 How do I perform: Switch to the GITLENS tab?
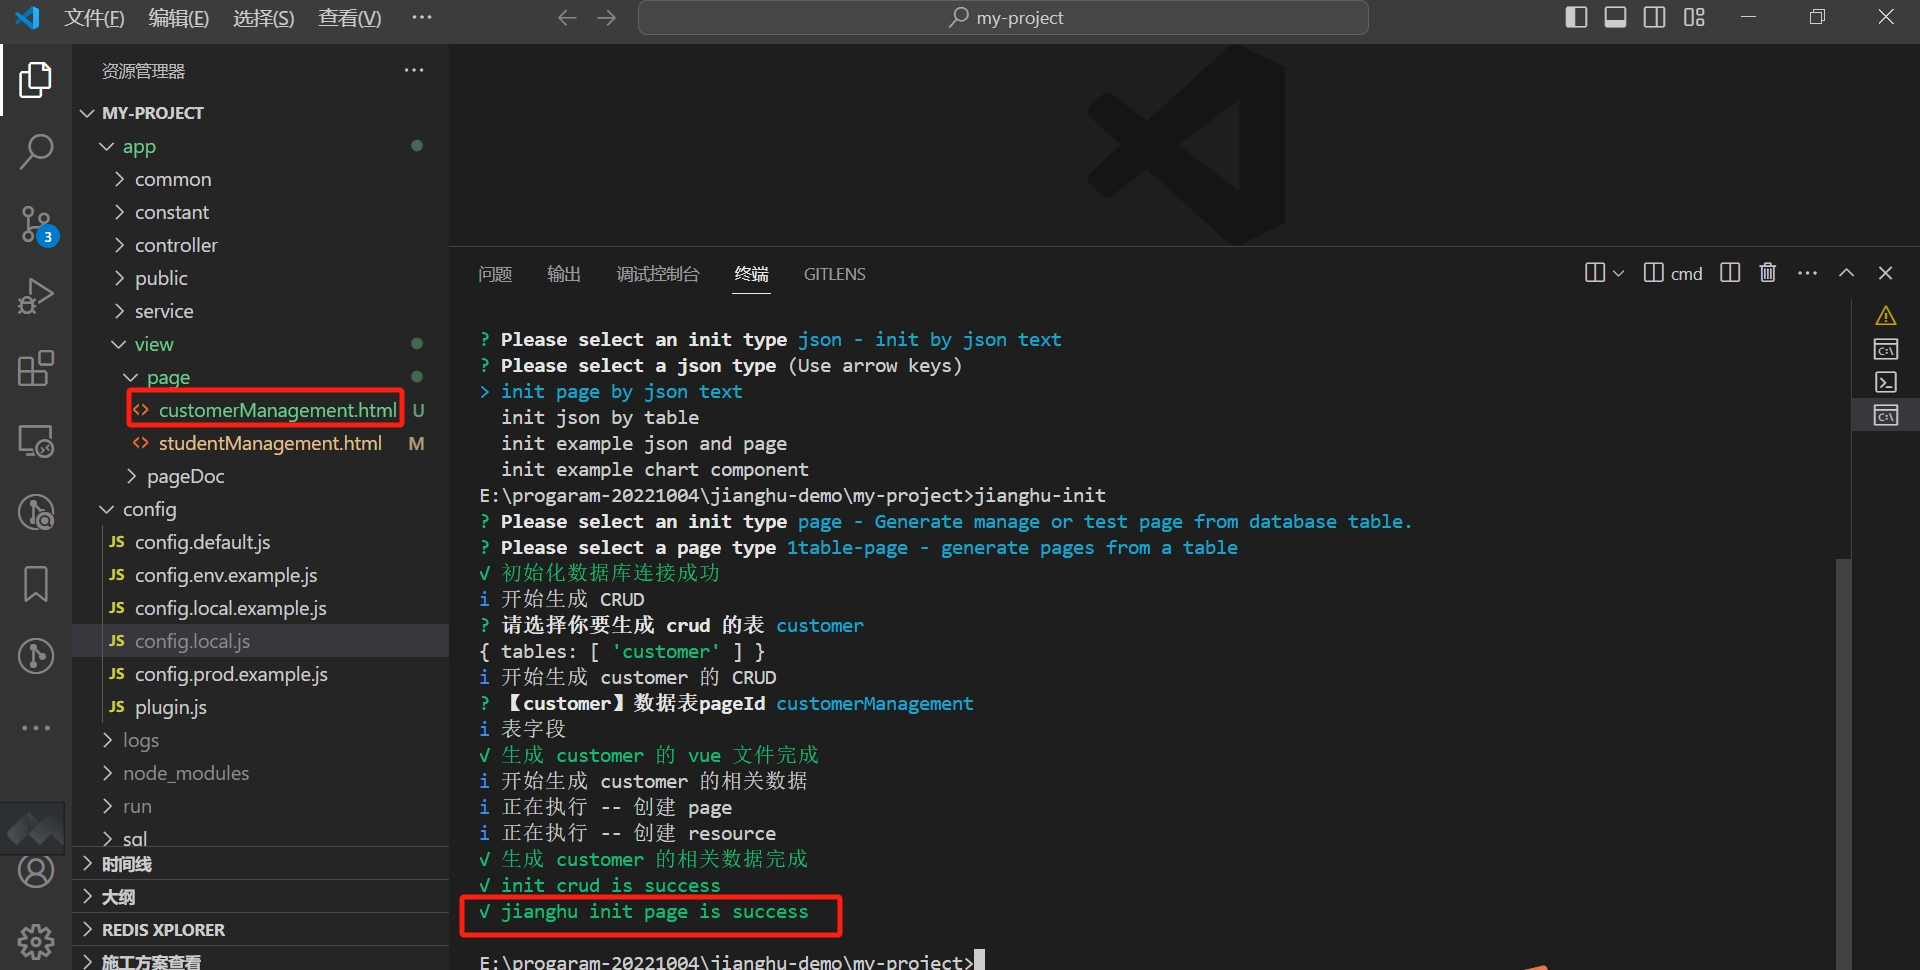[834, 274]
